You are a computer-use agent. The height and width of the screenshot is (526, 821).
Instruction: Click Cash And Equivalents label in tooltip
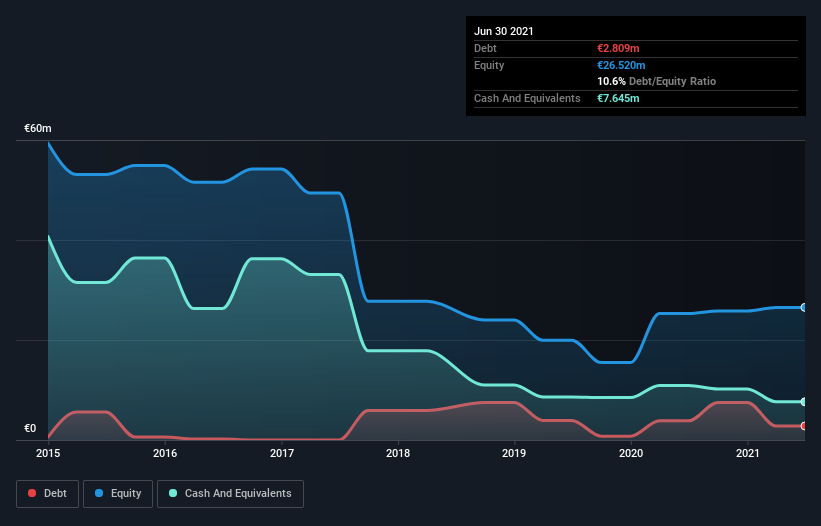(527, 98)
